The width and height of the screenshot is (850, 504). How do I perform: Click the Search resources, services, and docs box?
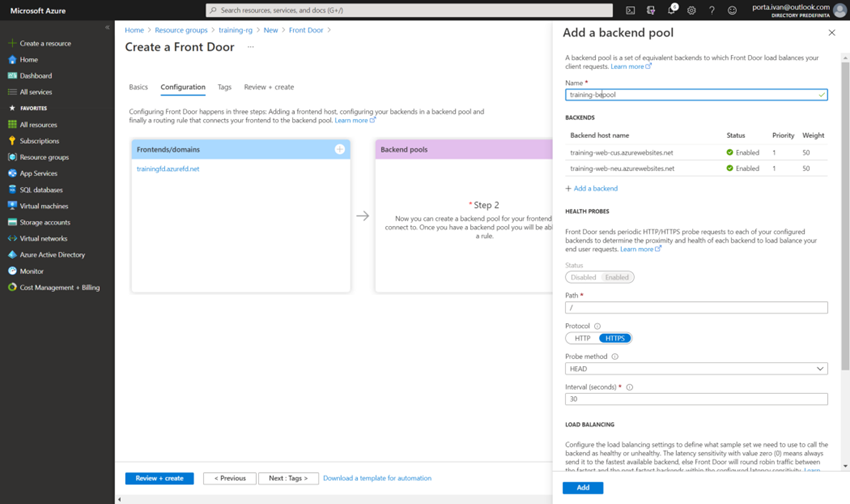(409, 10)
